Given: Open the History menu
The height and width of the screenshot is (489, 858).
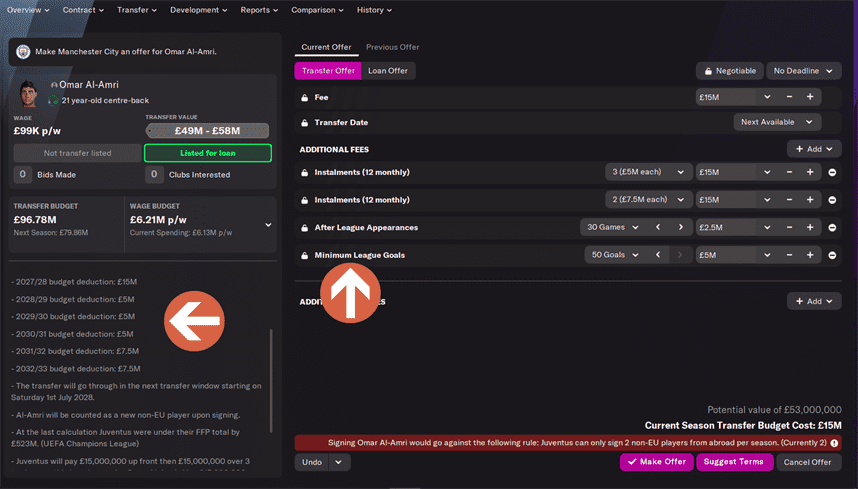Looking at the screenshot, I should pyautogui.click(x=374, y=10).
